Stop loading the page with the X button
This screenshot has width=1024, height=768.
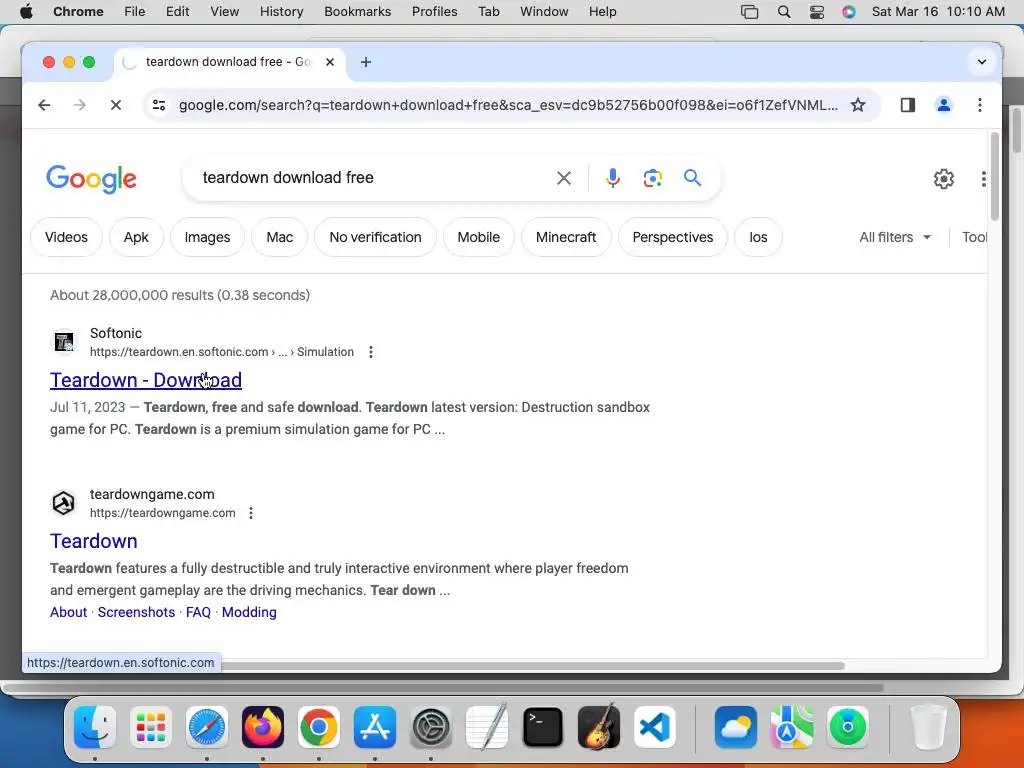(116, 105)
